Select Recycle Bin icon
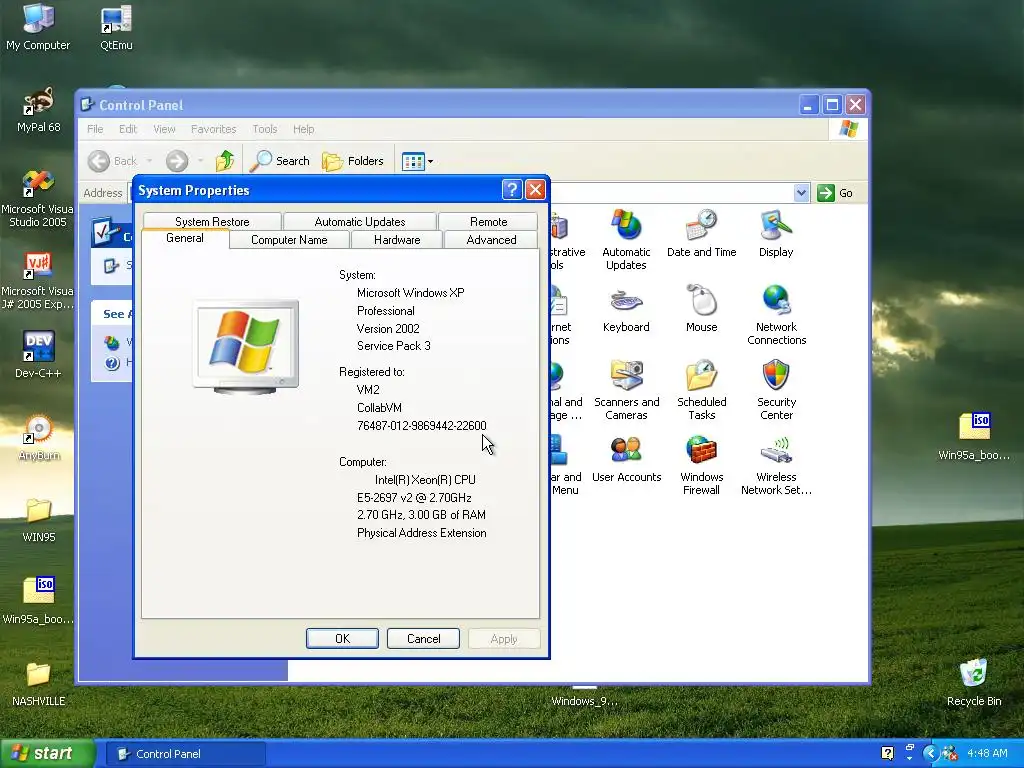This screenshot has width=1024, height=768. tap(974, 683)
